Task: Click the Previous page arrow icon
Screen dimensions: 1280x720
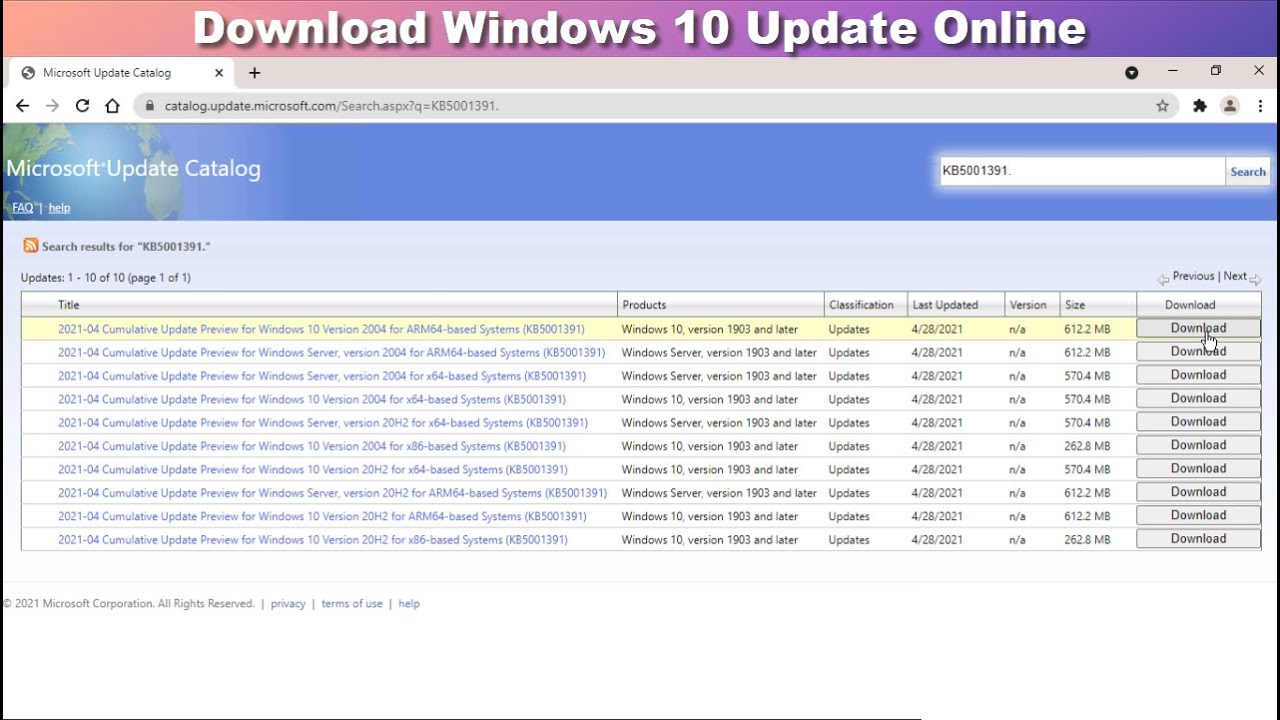Action: click(1163, 280)
